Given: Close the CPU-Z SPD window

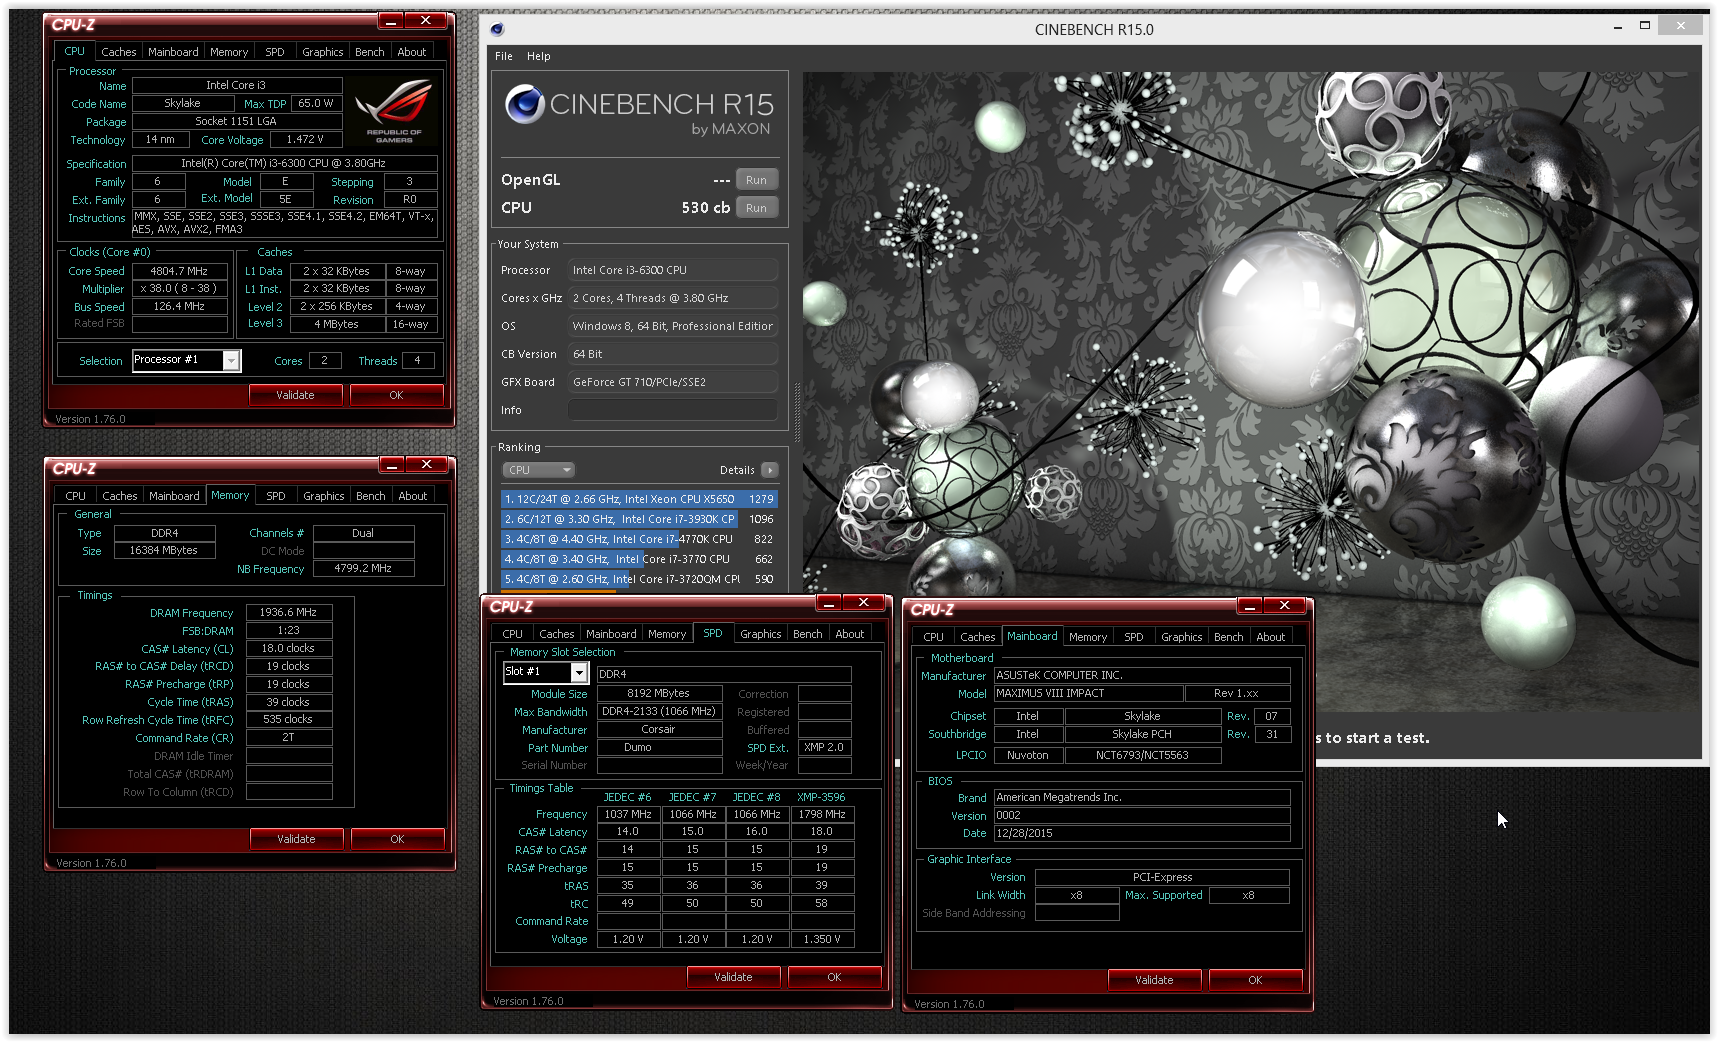Looking at the screenshot, I should coord(864,603).
